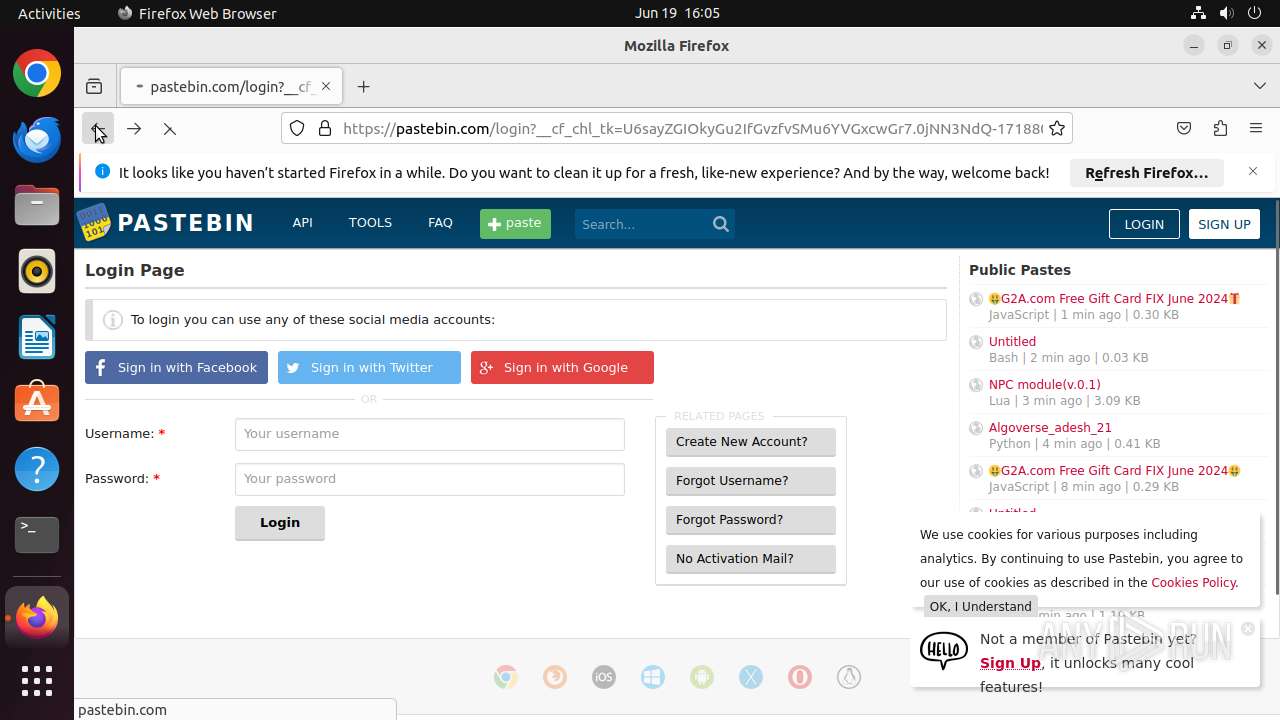The width and height of the screenshot is (1280, 720).
Task: Open the Algoverse_adesh_21 paste
Action: pyautogui.click(x=1050, y=427)
